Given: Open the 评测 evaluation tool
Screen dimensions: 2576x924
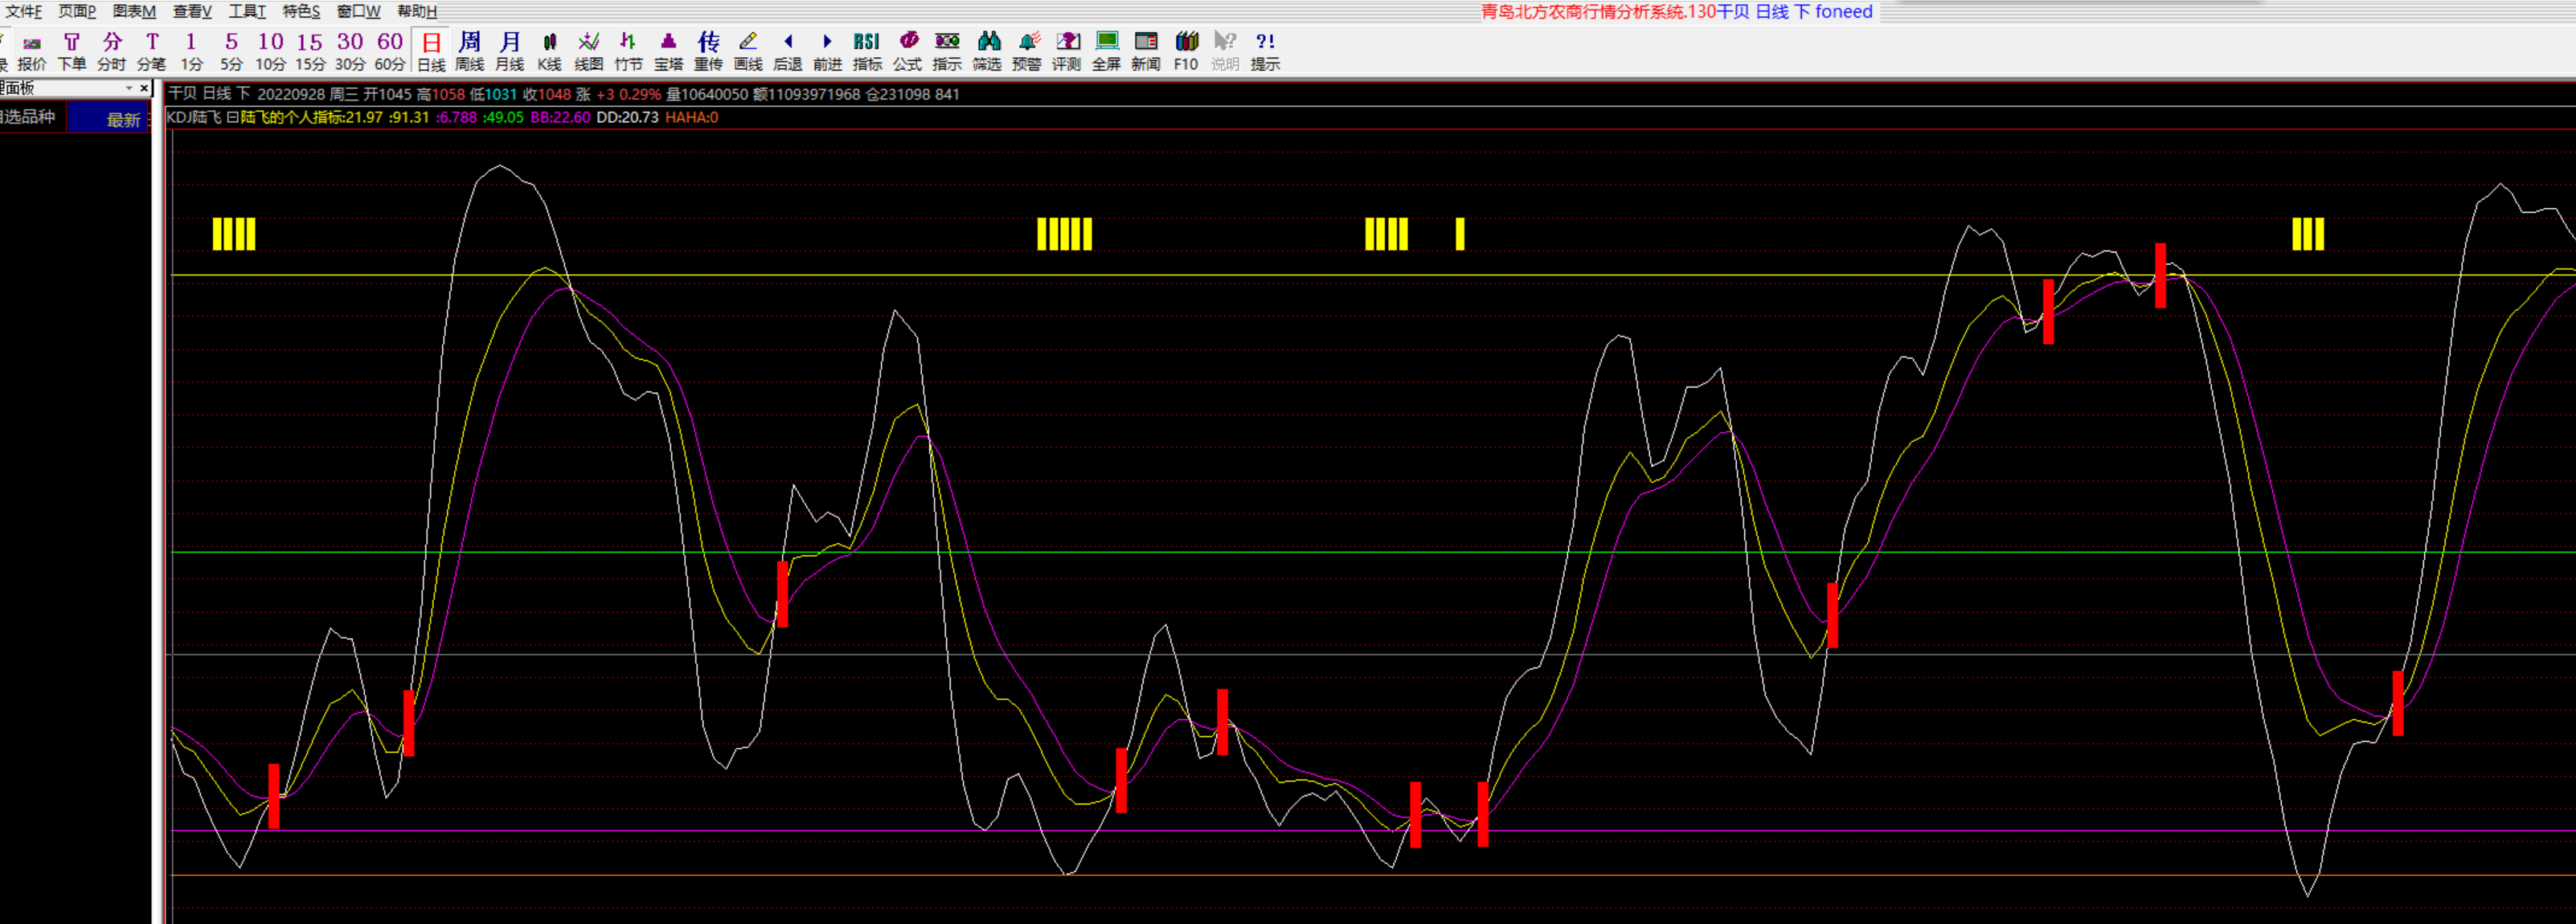Looking at the screenshot, I should click(x=1067, y=52).
